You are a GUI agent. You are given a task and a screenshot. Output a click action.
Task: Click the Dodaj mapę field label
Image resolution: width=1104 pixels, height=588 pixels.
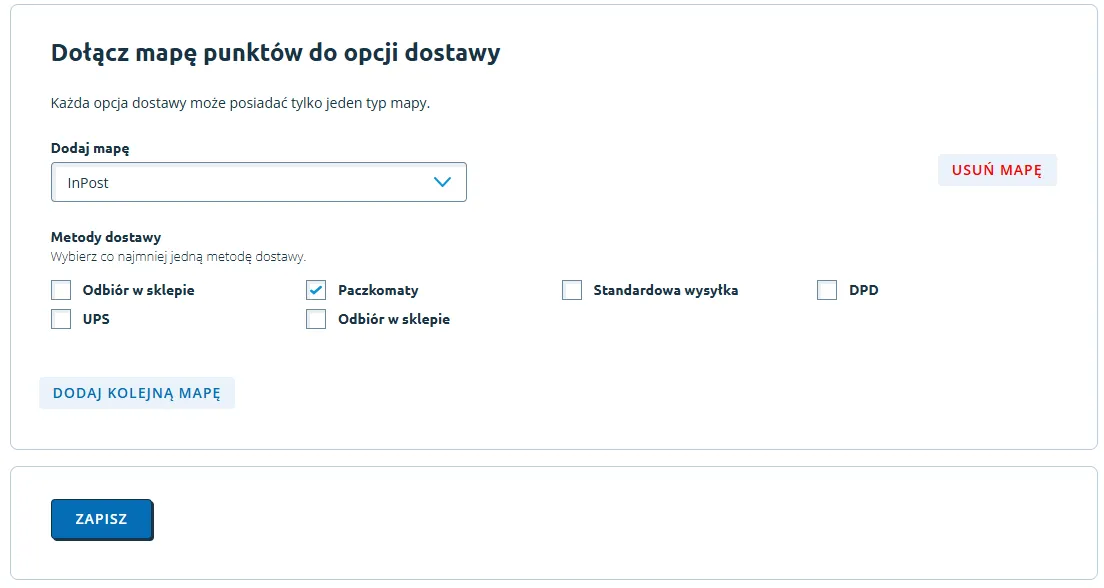(x=90, y=148)
